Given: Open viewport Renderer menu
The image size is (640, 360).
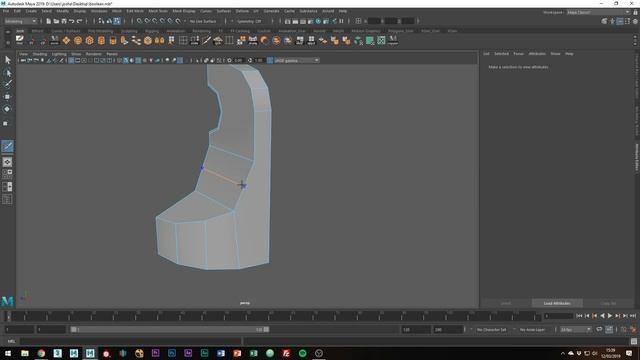Looking at the screenshot, I should [x=93, y=54].
